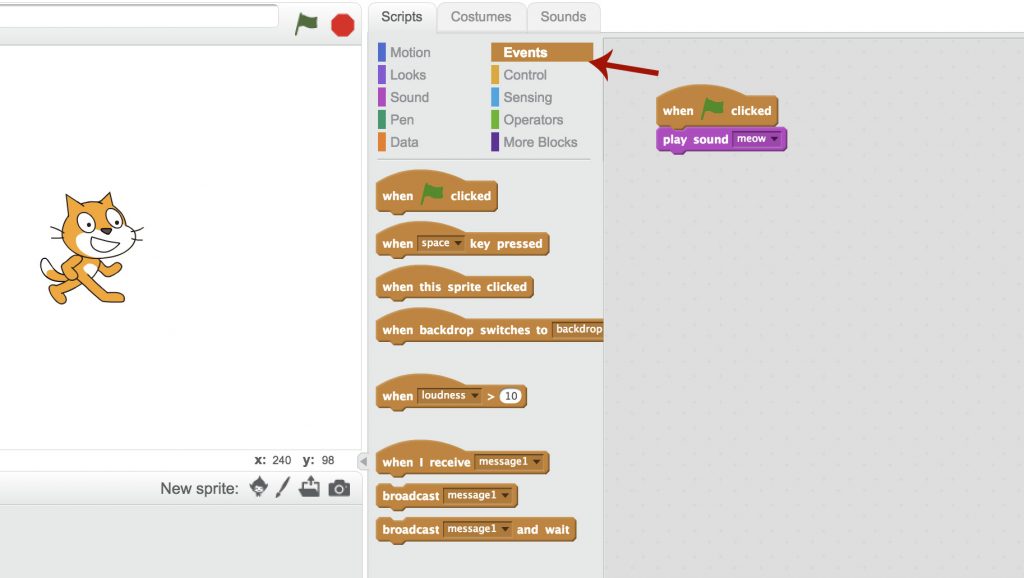Expand message1 dropdown in when I receive block
Viewport: 1024px width, 578px height.
[x=537, y=462]
